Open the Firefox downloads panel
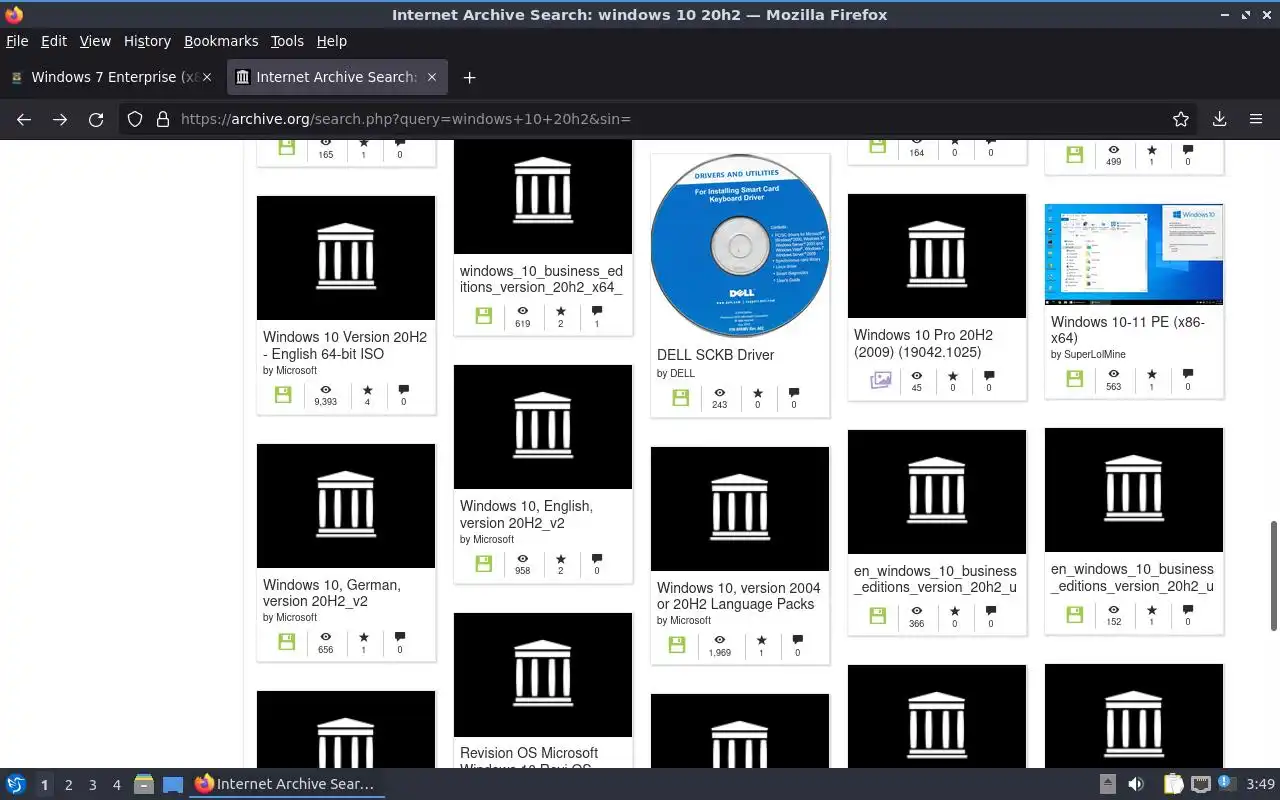 pos(1219,119)
